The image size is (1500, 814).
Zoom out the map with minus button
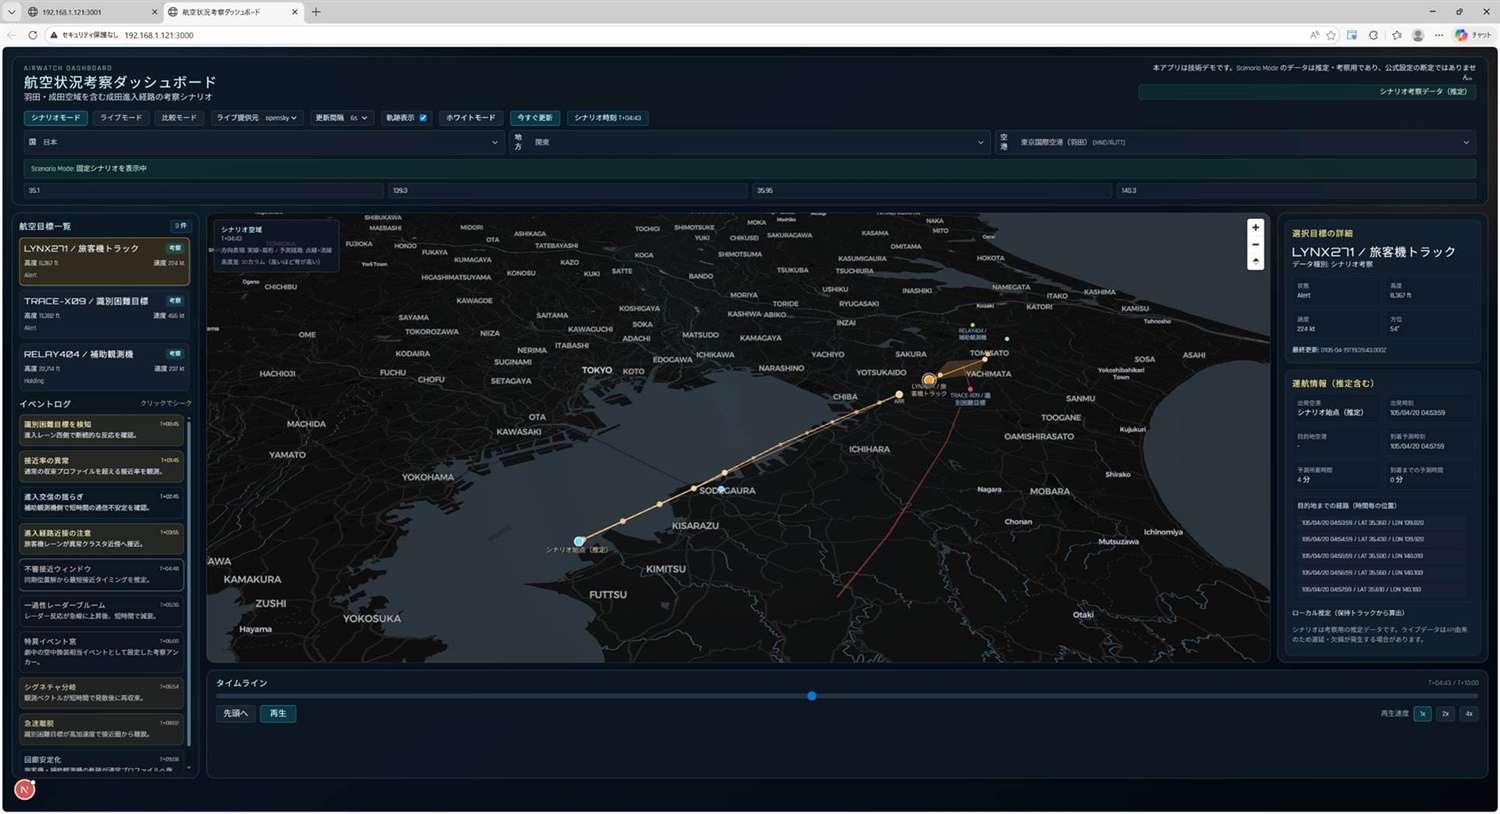click(1255, 245)
